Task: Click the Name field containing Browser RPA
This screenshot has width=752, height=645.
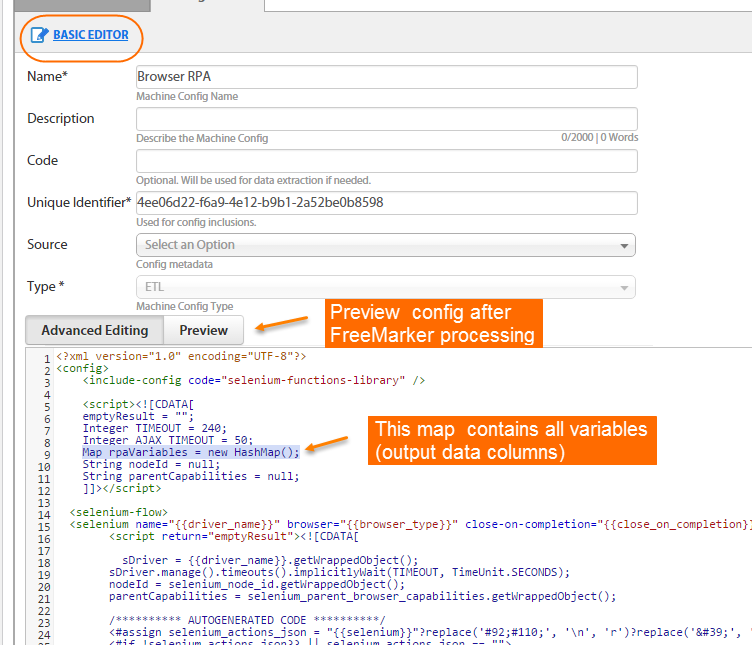Action: [387, 77]
